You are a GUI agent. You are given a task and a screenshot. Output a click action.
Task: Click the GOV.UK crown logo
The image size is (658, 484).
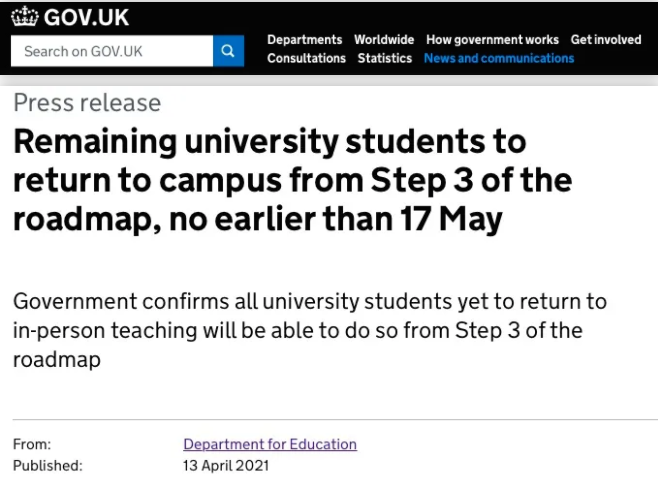tap(25, 17)
